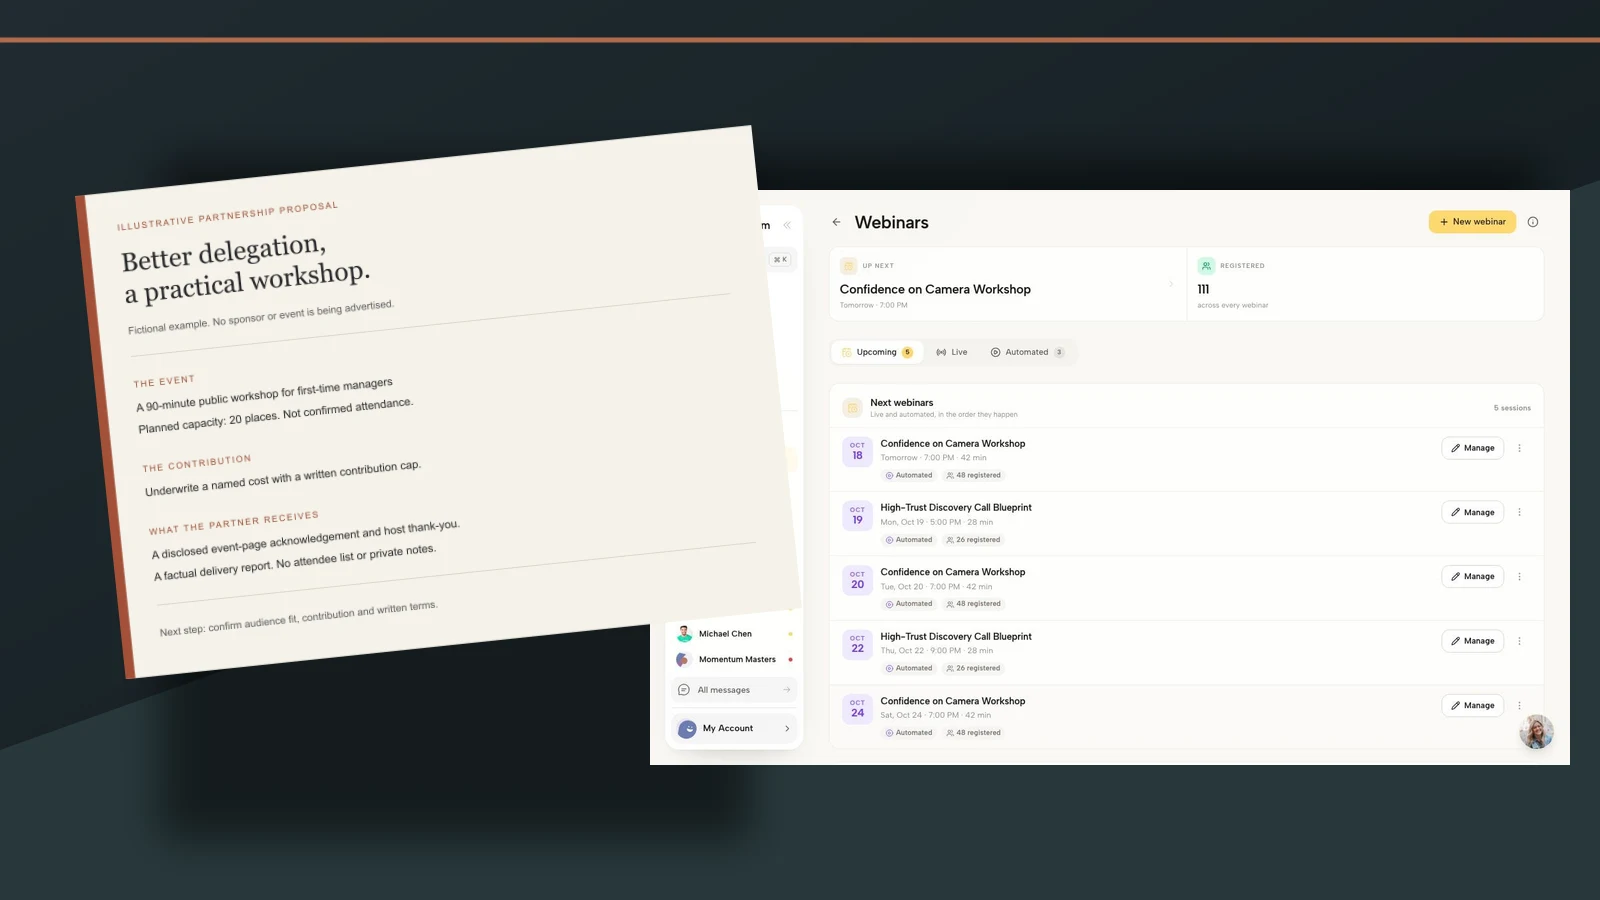This screenshot has width=1600, height=900.
Task: Switch to the Upcoming tab
Action: pyautogui.click(x=877, y=352)
